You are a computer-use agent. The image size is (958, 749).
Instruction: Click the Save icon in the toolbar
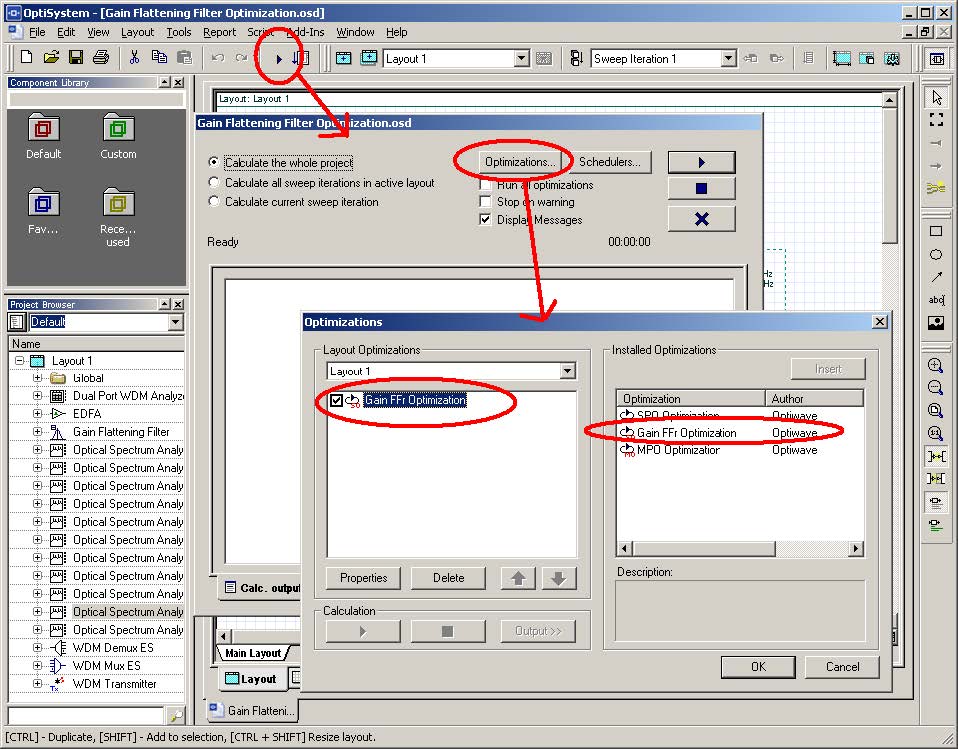(76, 58)
